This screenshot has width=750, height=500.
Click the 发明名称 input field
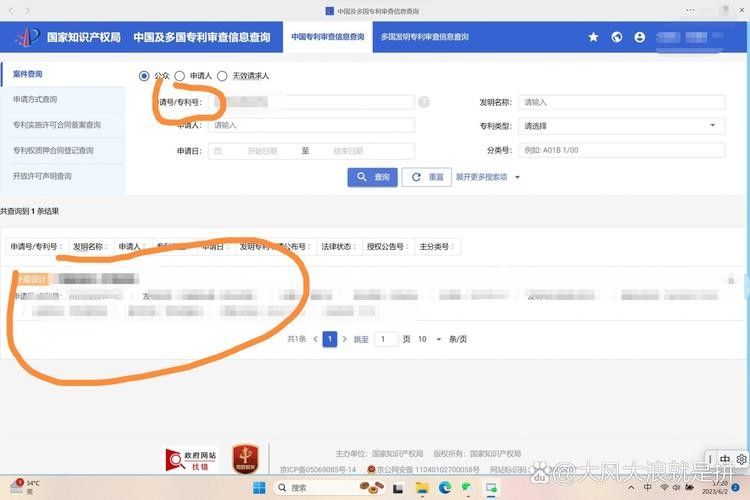tap(621, 102)
